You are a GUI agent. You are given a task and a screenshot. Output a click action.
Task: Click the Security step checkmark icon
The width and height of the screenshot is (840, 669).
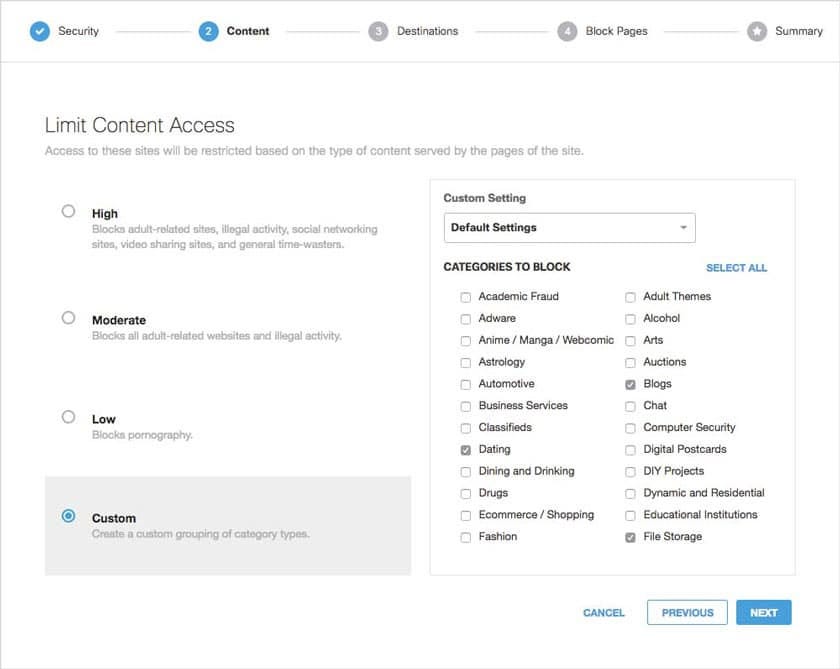[40, 31]
